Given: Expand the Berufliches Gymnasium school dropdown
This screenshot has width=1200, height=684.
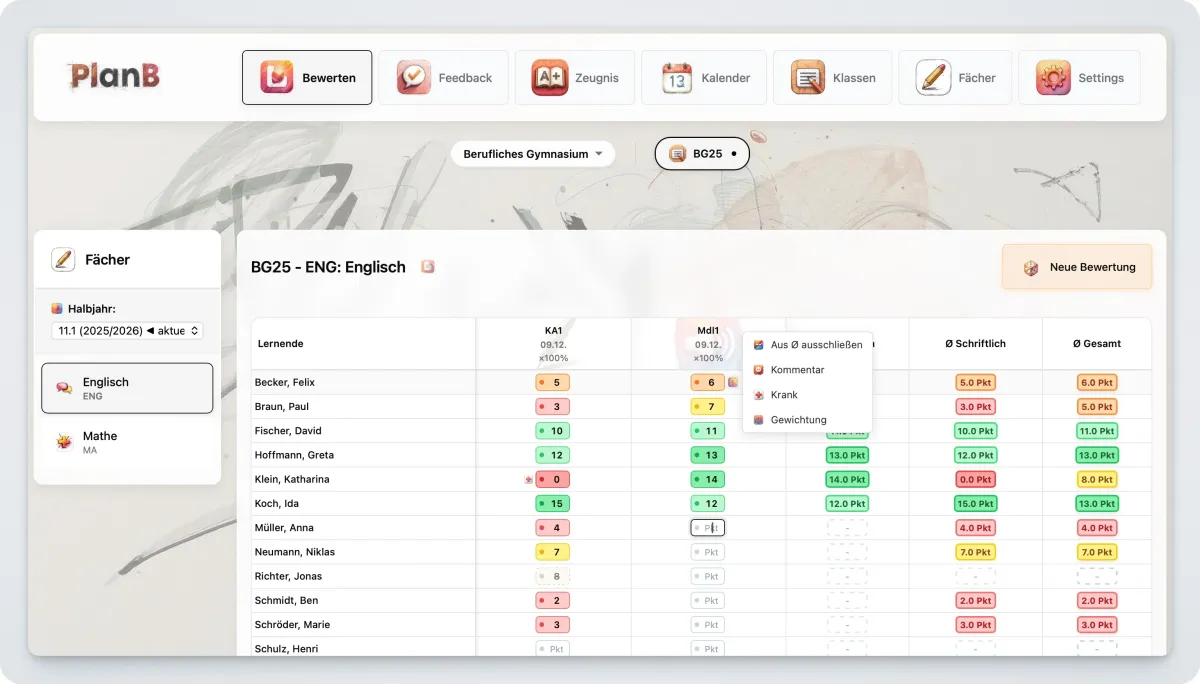Looking at the screenshot, I should click(532, 154).
